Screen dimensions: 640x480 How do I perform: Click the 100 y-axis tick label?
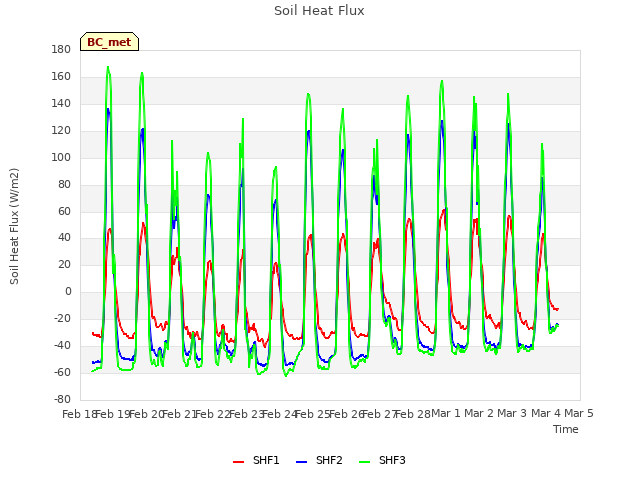click(x=61, y=158)
